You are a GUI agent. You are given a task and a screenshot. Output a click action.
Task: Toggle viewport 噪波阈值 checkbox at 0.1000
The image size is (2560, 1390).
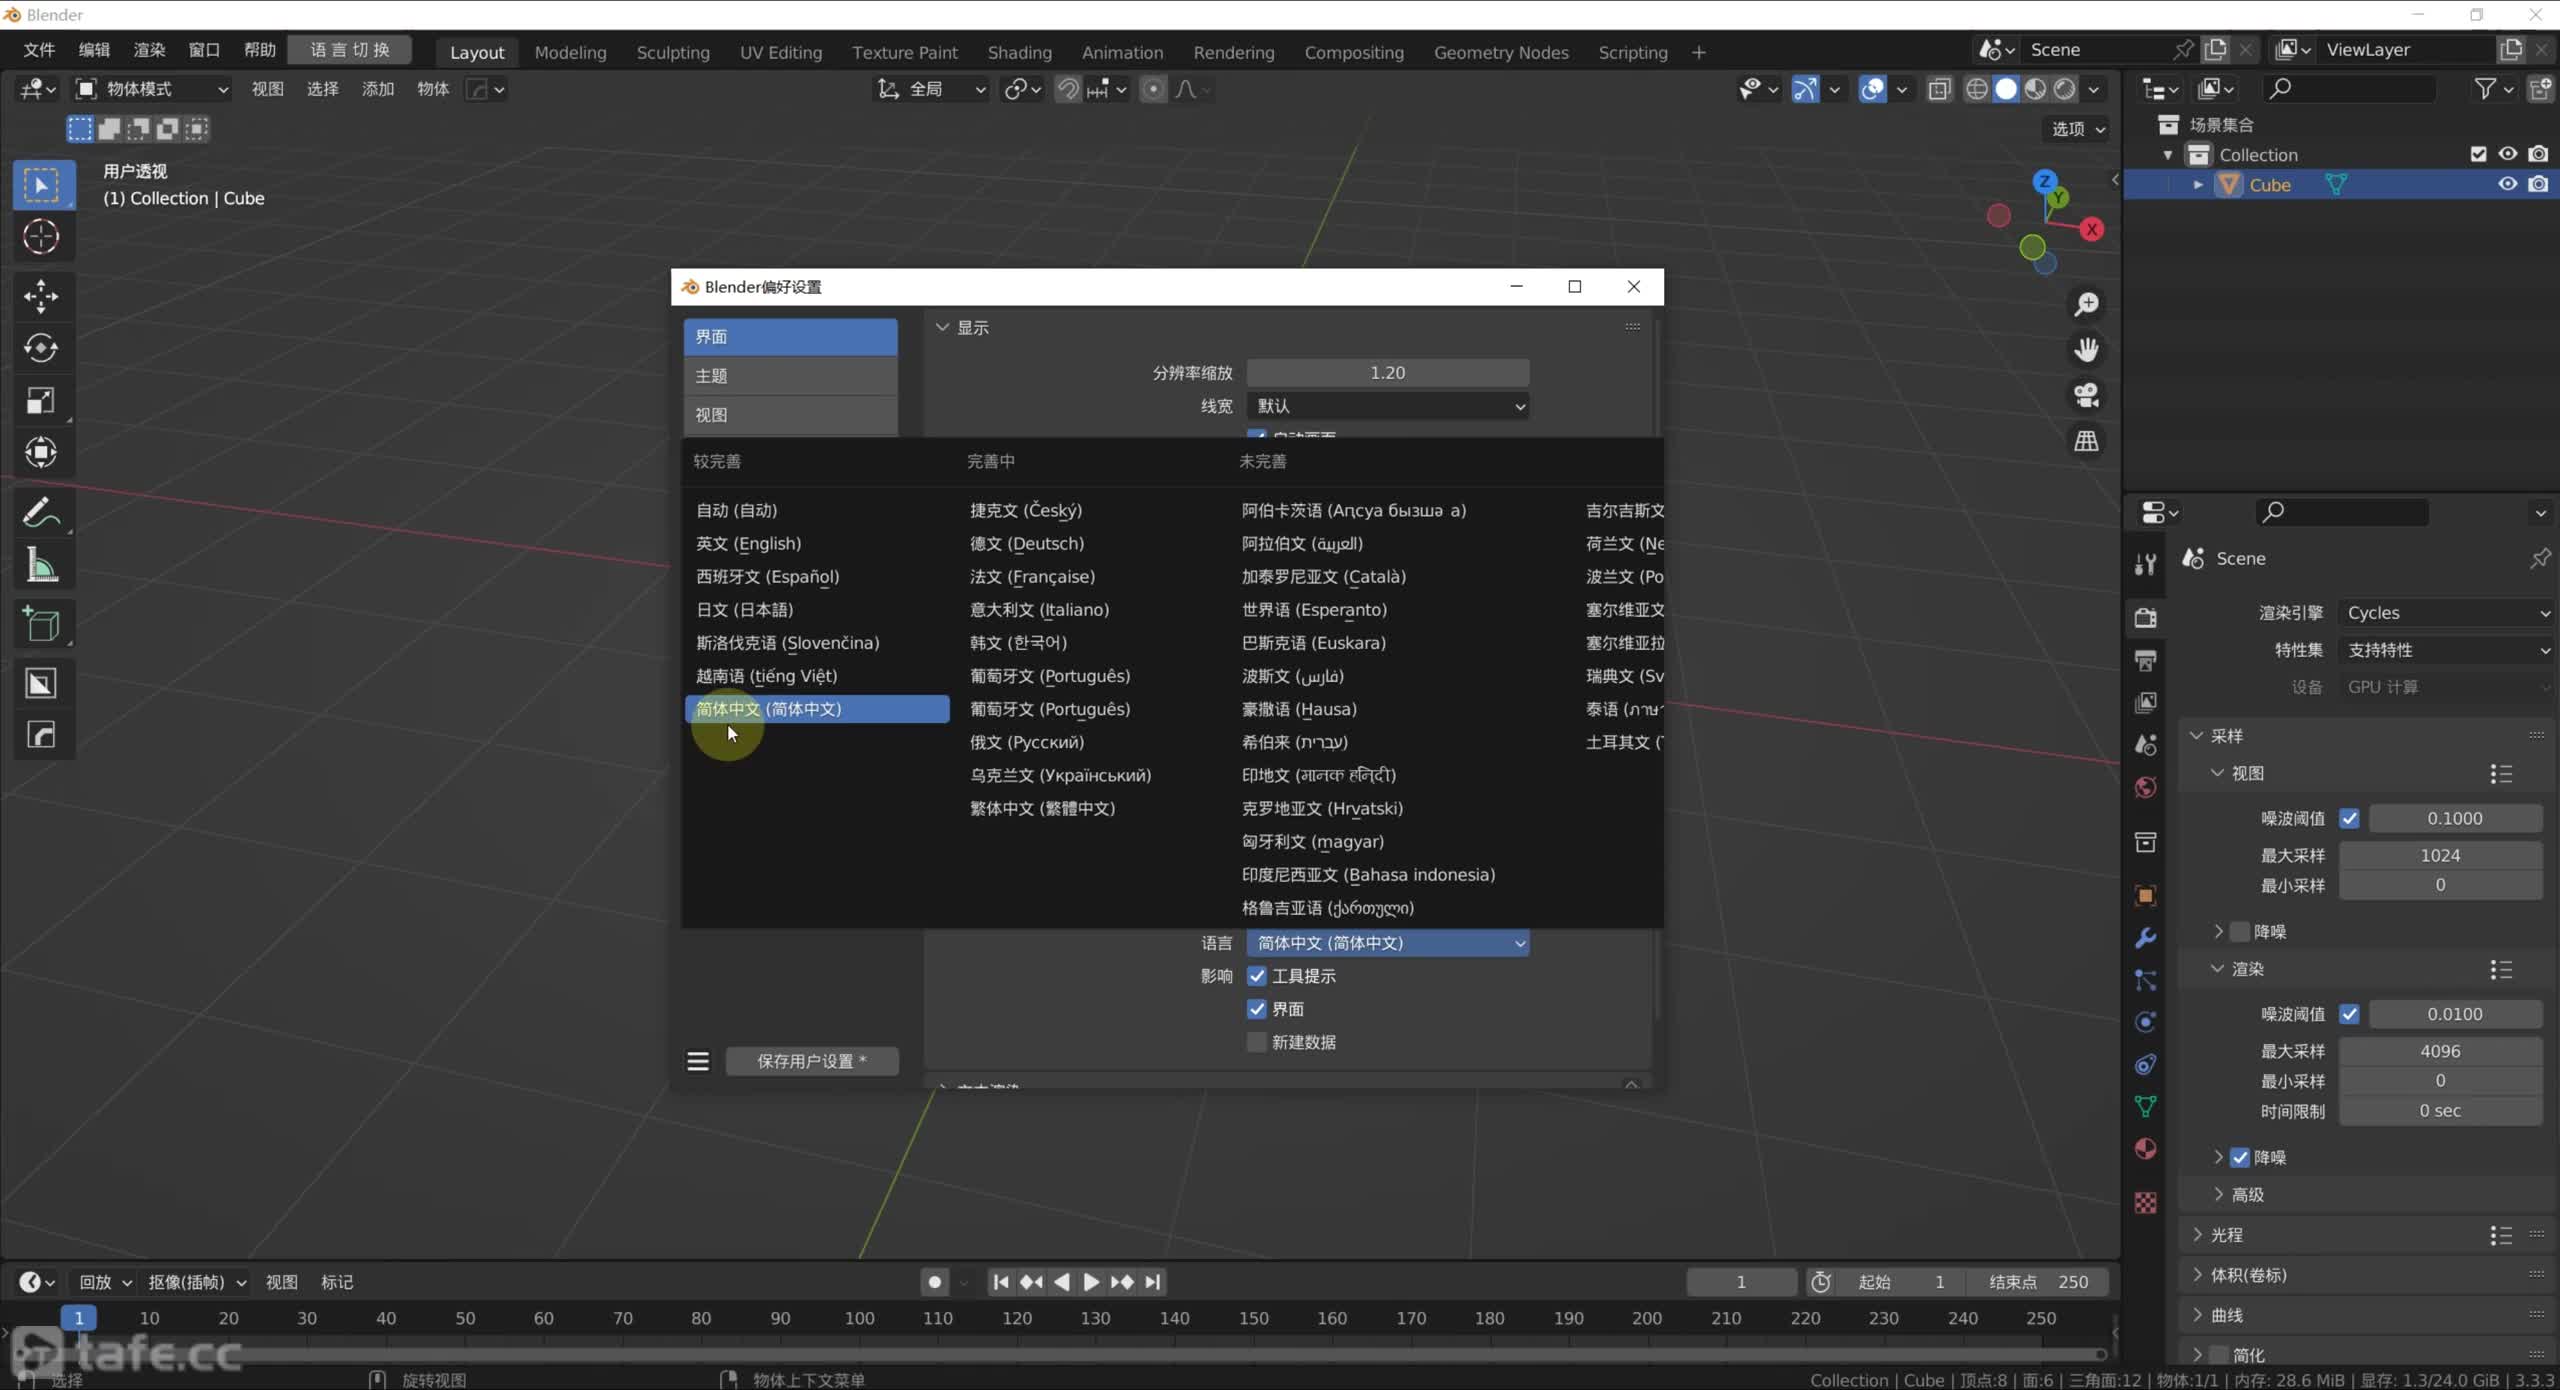[2350, 818]
